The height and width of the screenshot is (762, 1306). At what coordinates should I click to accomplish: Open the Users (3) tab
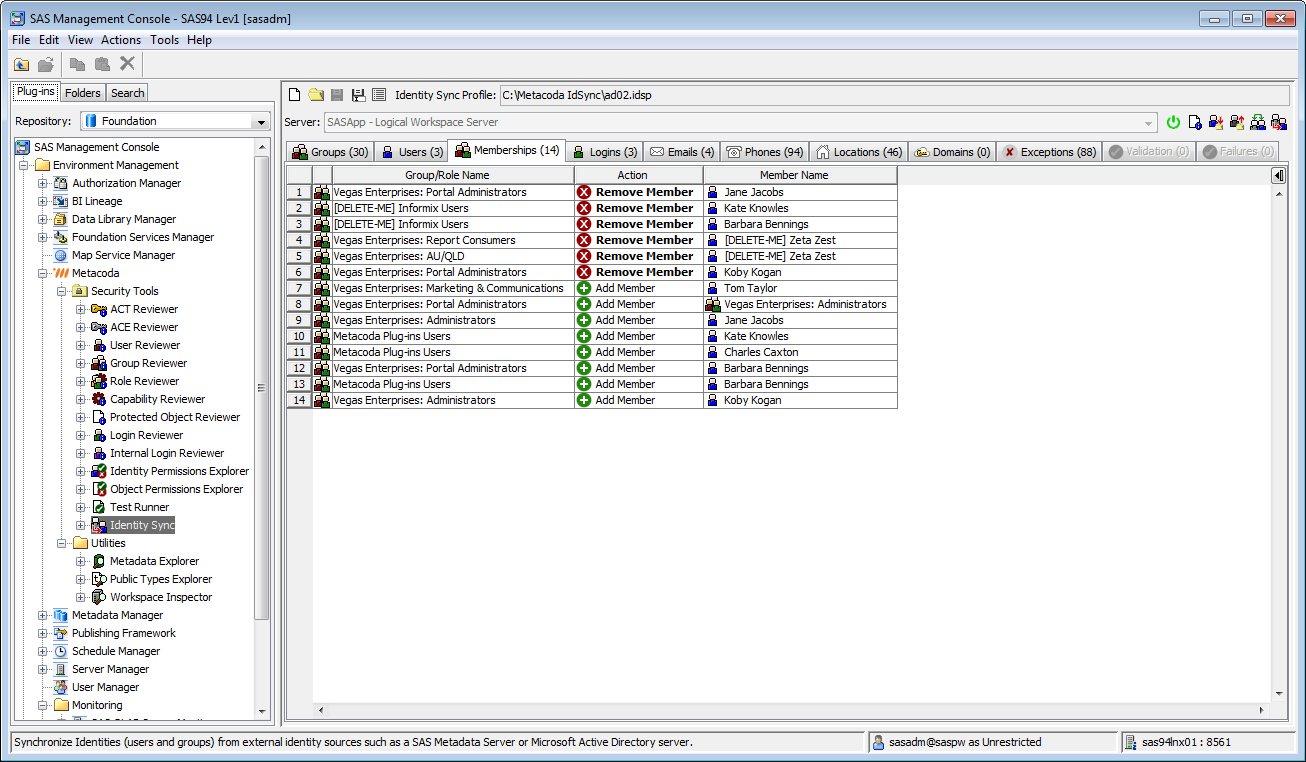[411, 152]
